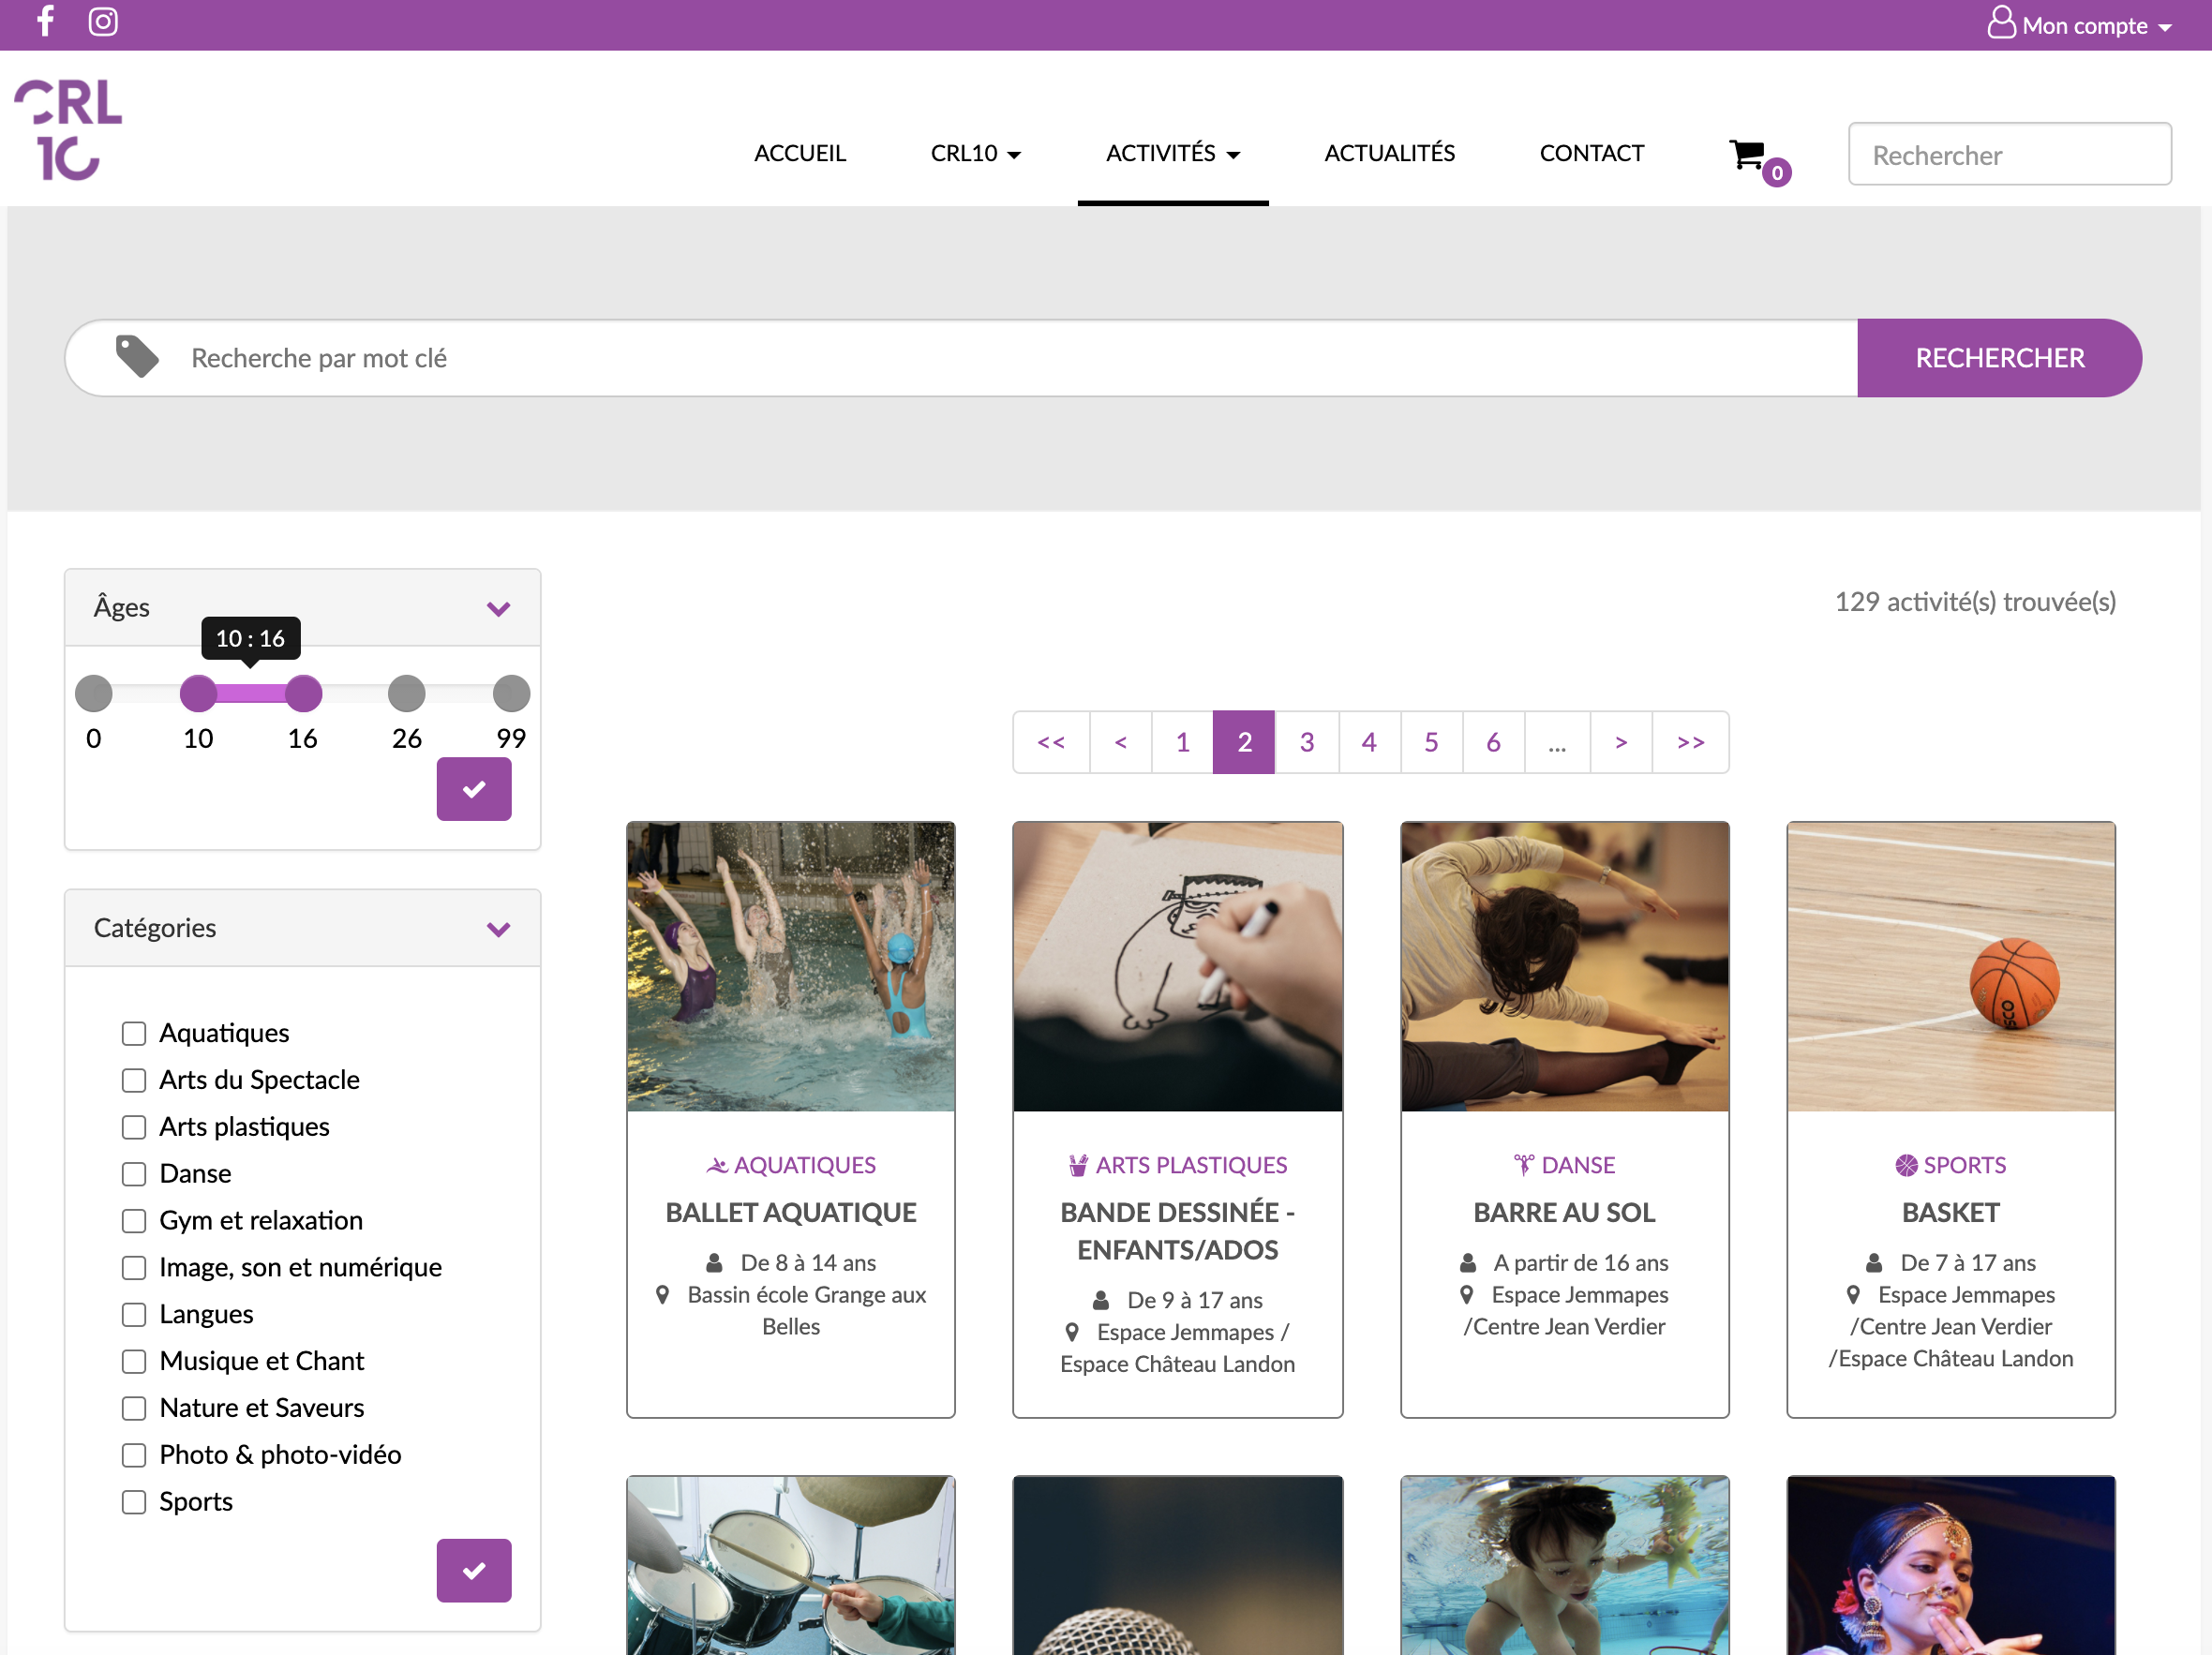Click the age slider handle at 10

tap(198, 693)
